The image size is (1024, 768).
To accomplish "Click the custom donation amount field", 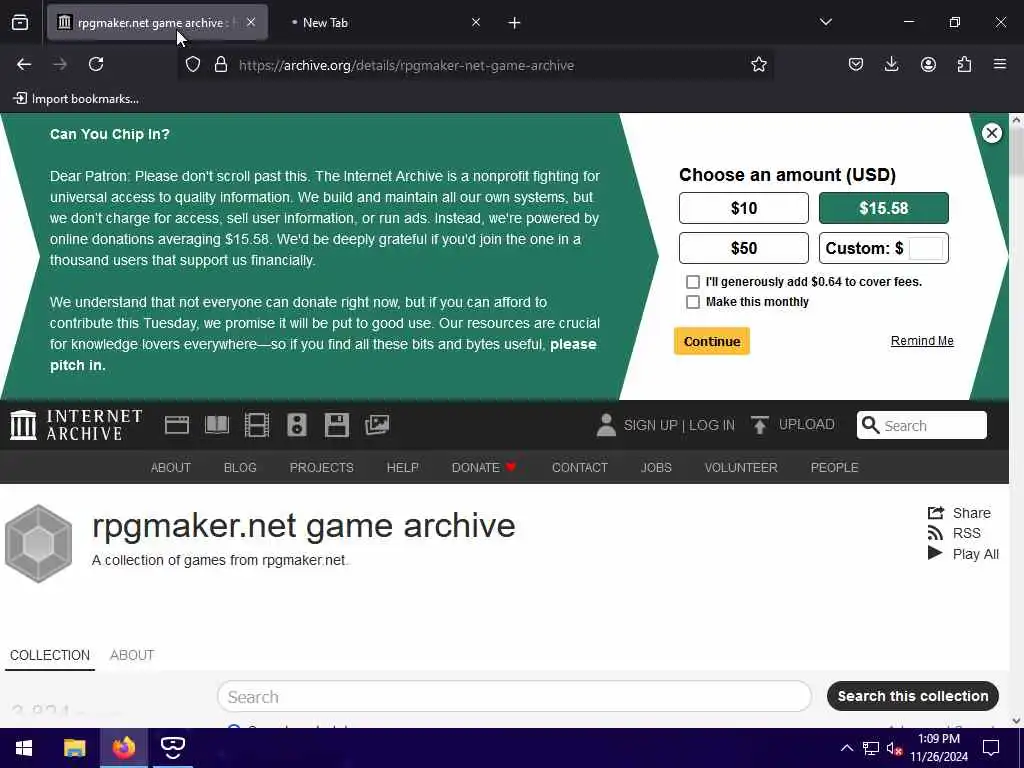I will point(925,248).
